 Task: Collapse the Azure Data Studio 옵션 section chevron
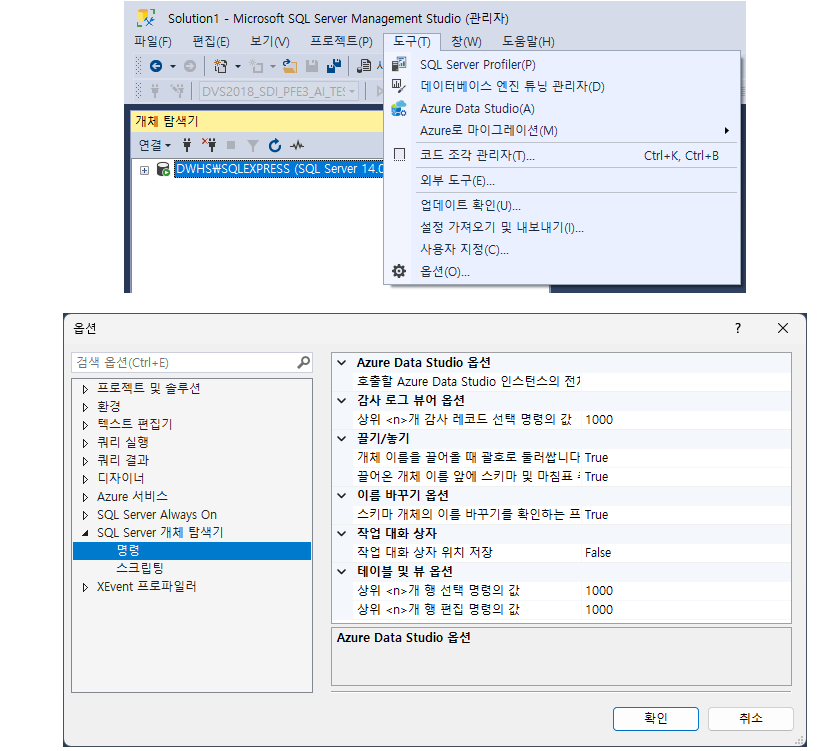[x=342, y=363]
